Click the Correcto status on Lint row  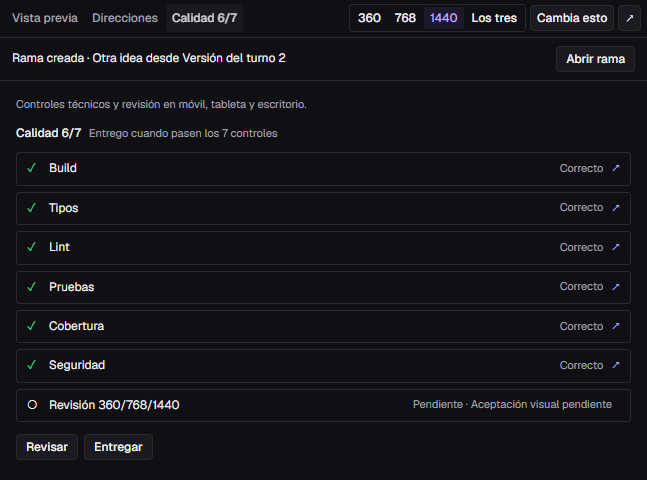[581, 247]
